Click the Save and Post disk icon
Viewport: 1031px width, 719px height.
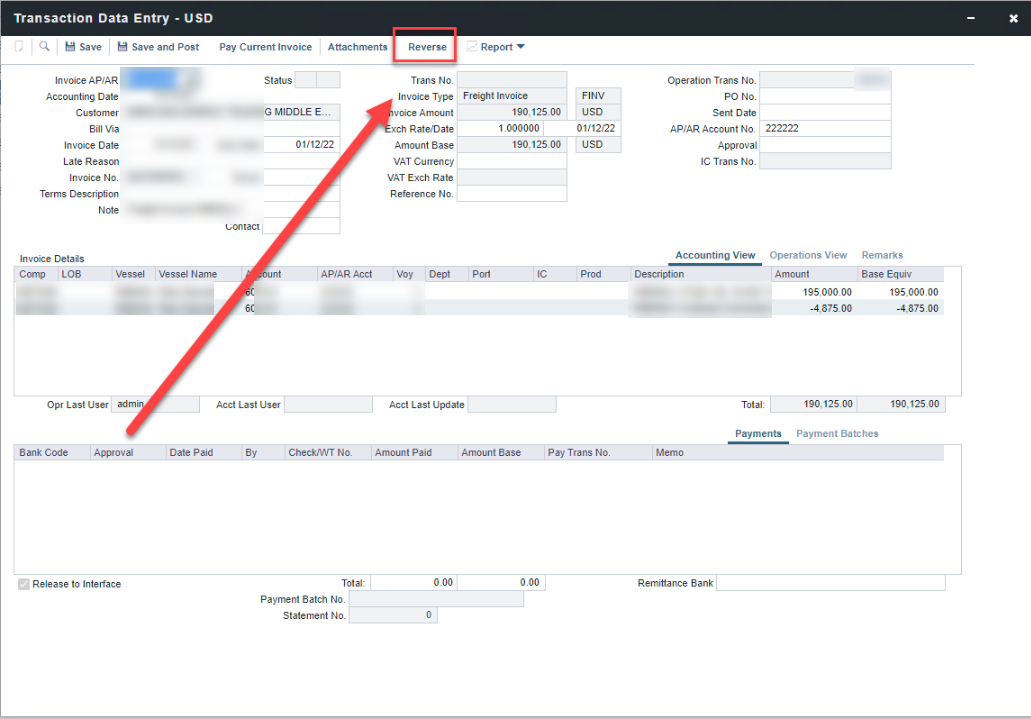coord(122,47)
